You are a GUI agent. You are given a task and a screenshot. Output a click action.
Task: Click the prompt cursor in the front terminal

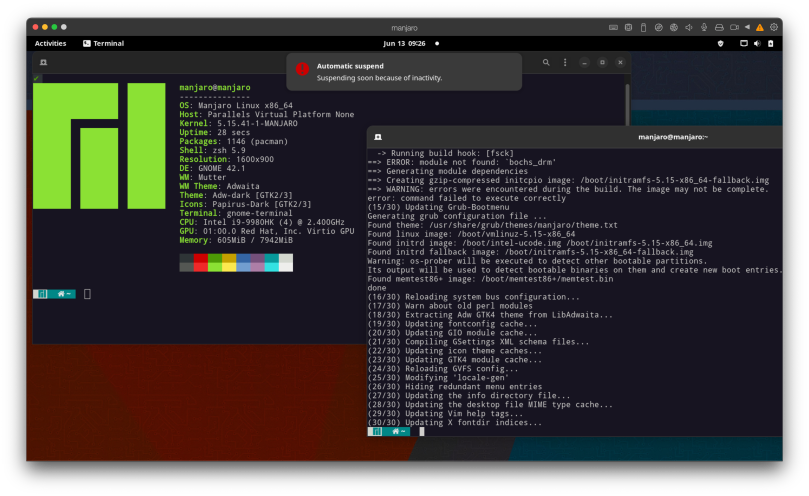pyautogui.click(x=422, y=431)
